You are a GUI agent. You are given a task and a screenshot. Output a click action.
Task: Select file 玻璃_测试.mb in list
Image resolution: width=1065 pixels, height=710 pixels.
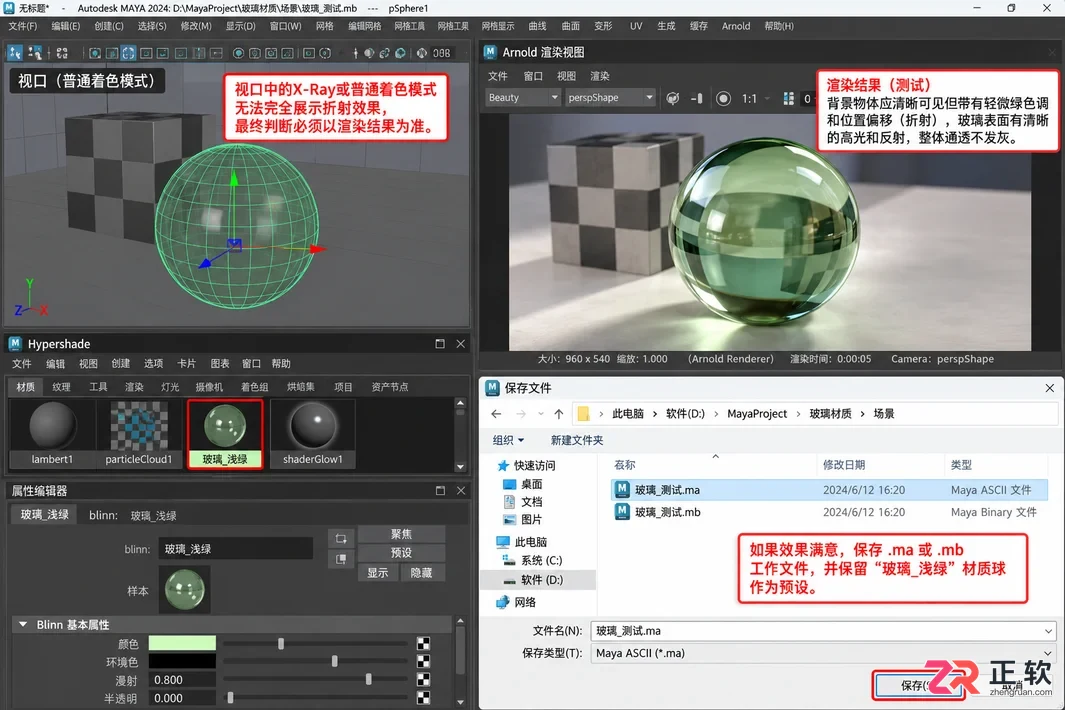coord(829,512)
